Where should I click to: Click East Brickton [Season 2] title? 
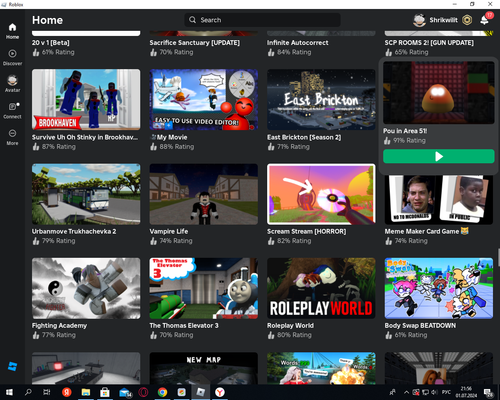tap(304, 137)
